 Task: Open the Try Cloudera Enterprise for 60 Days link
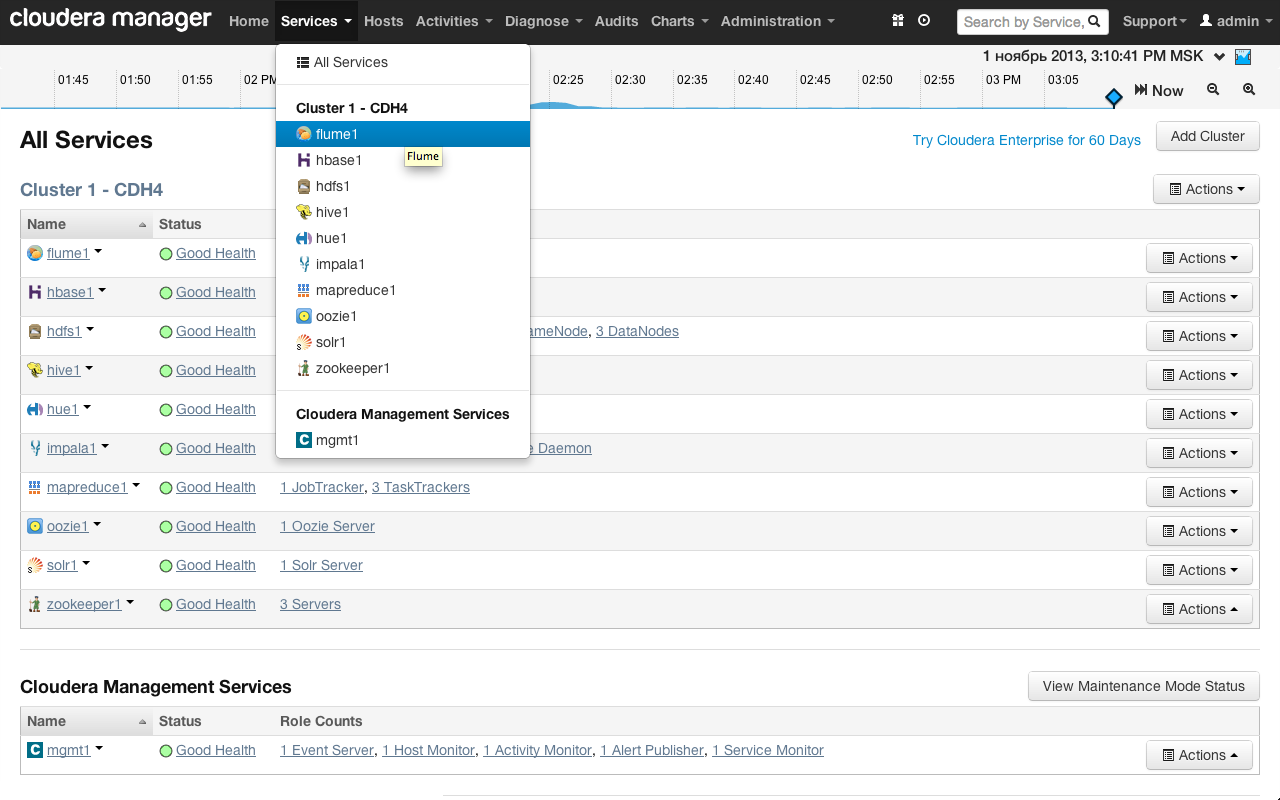pos(1027,140)
